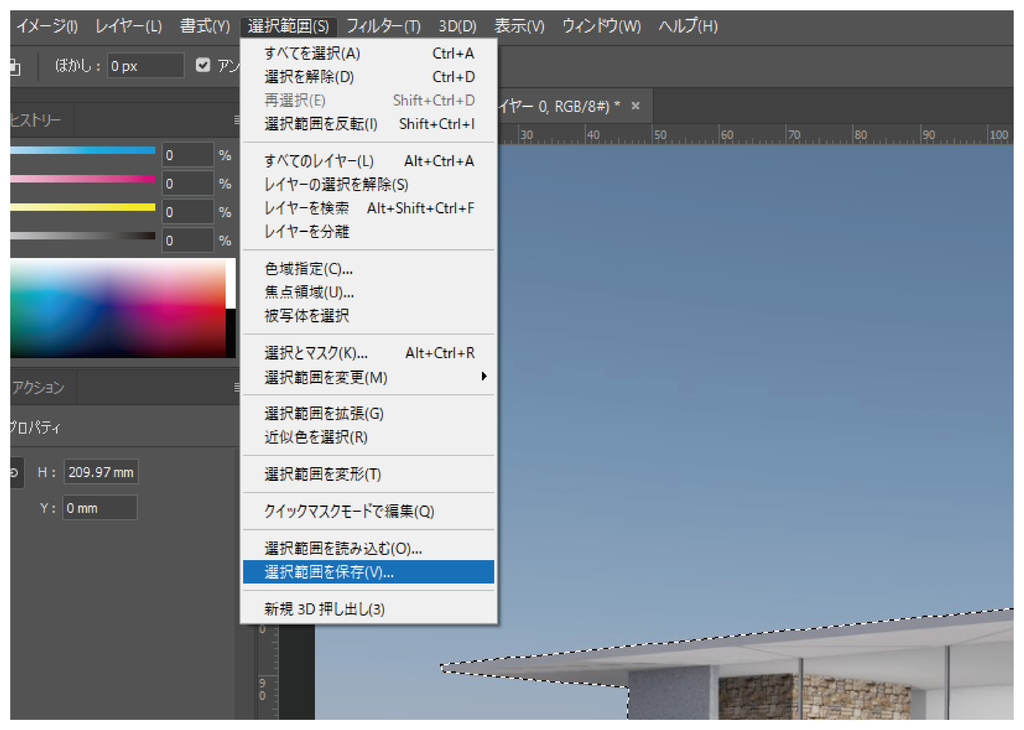Open the フィルター(T) menu
Screen dimensions: 1024x730
coord(383,26)
